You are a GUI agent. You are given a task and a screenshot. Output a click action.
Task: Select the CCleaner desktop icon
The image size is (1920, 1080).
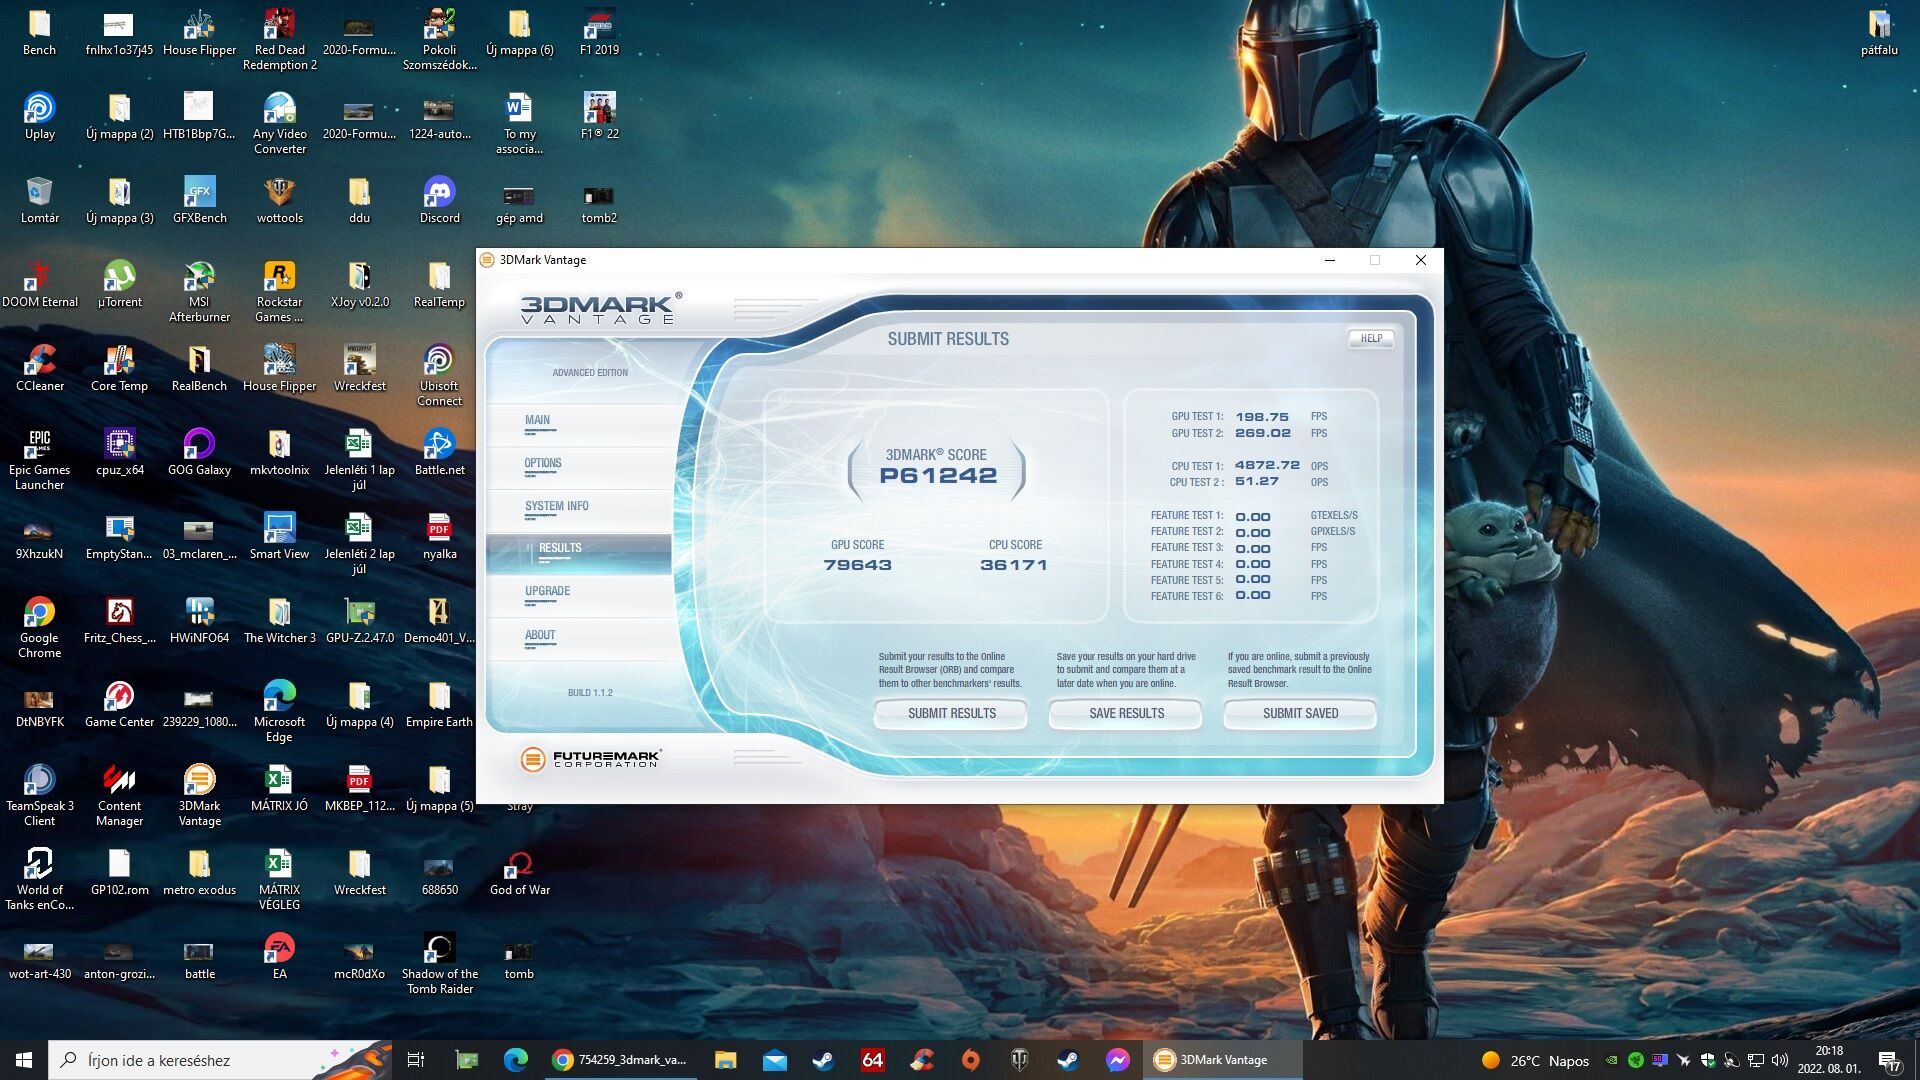point(39,369)
